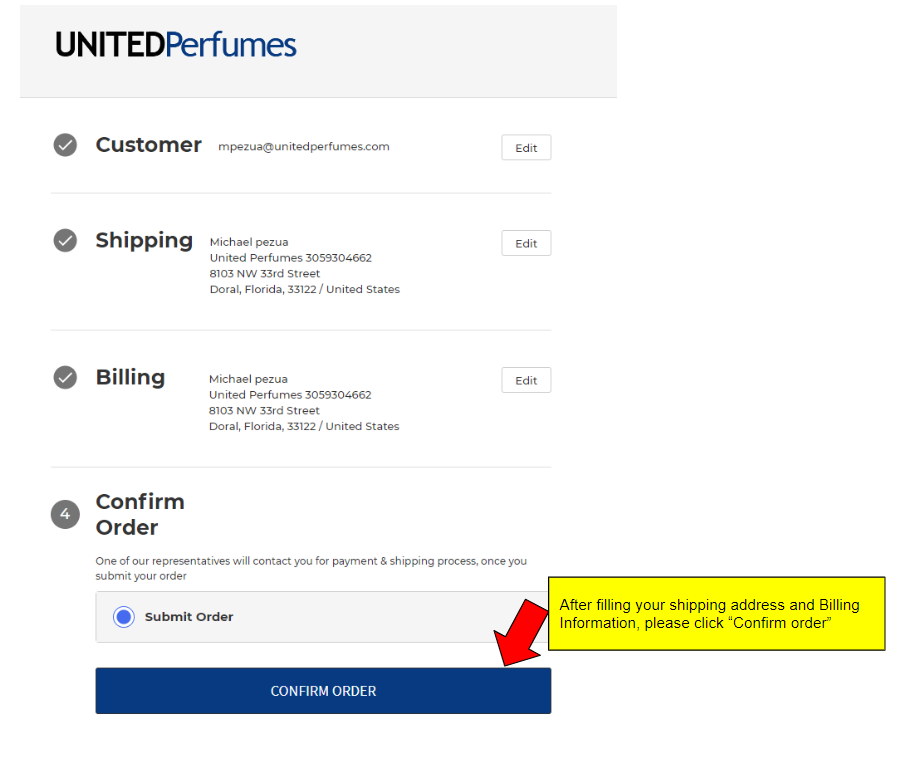
Task: Edit the Shipping address section
Action: click(x=526, y=244)
